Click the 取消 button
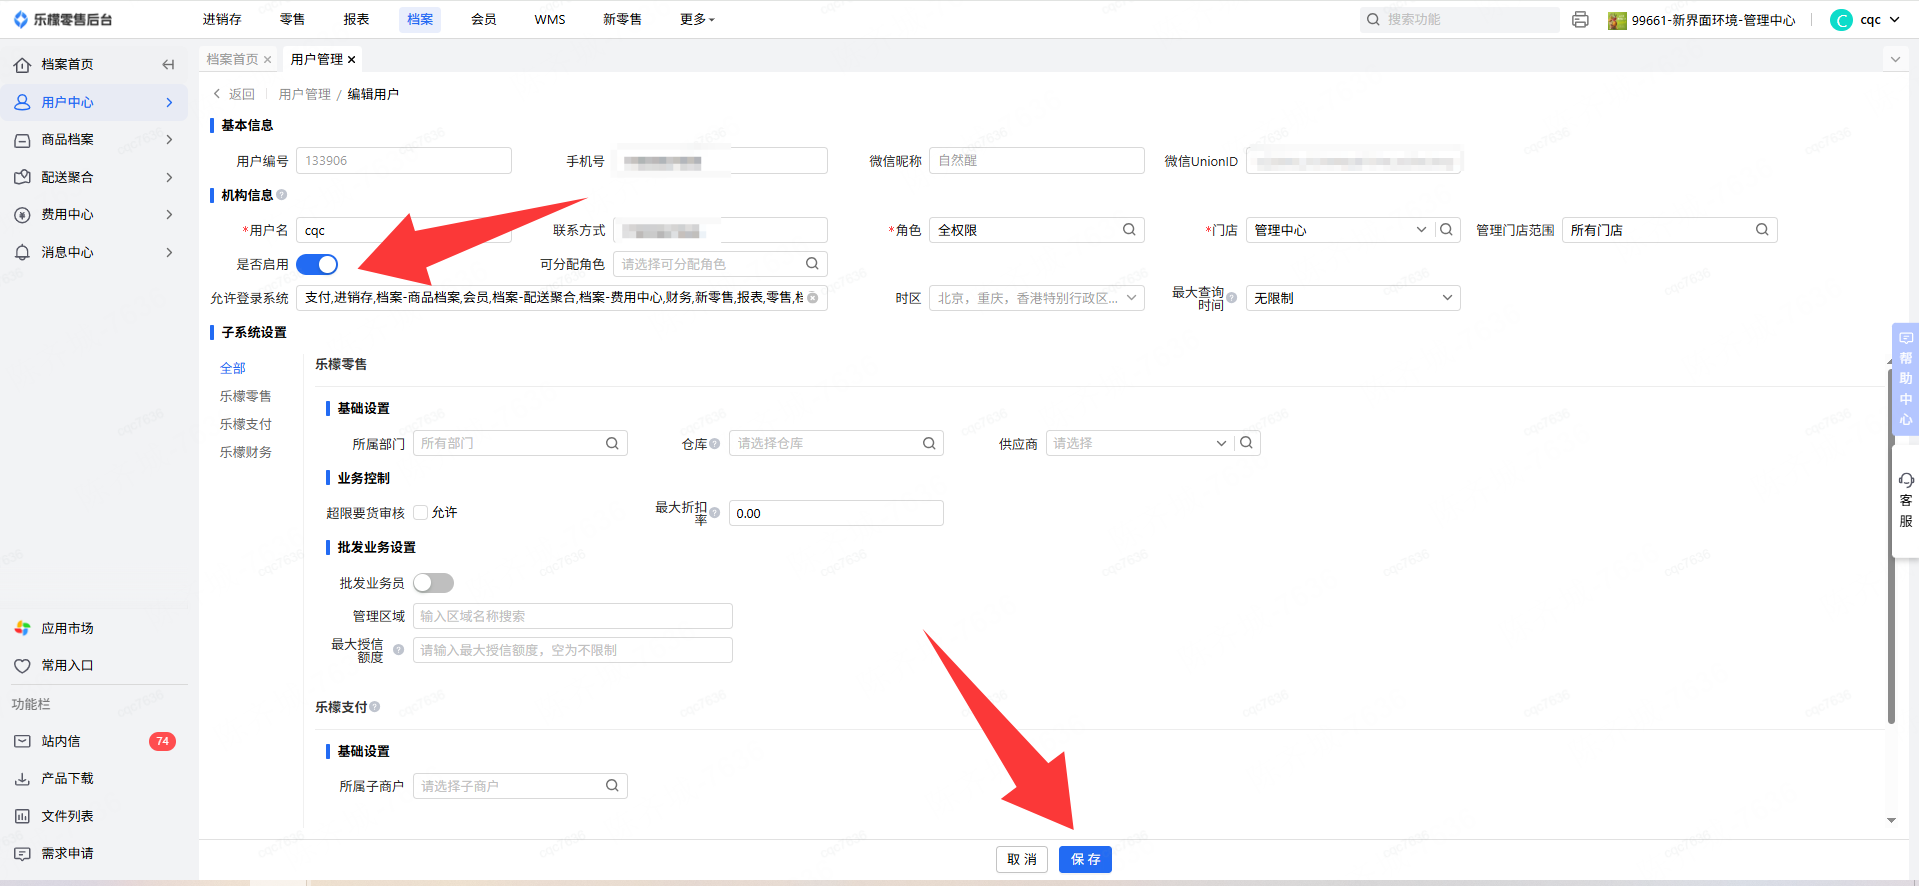 point(1022,859)
